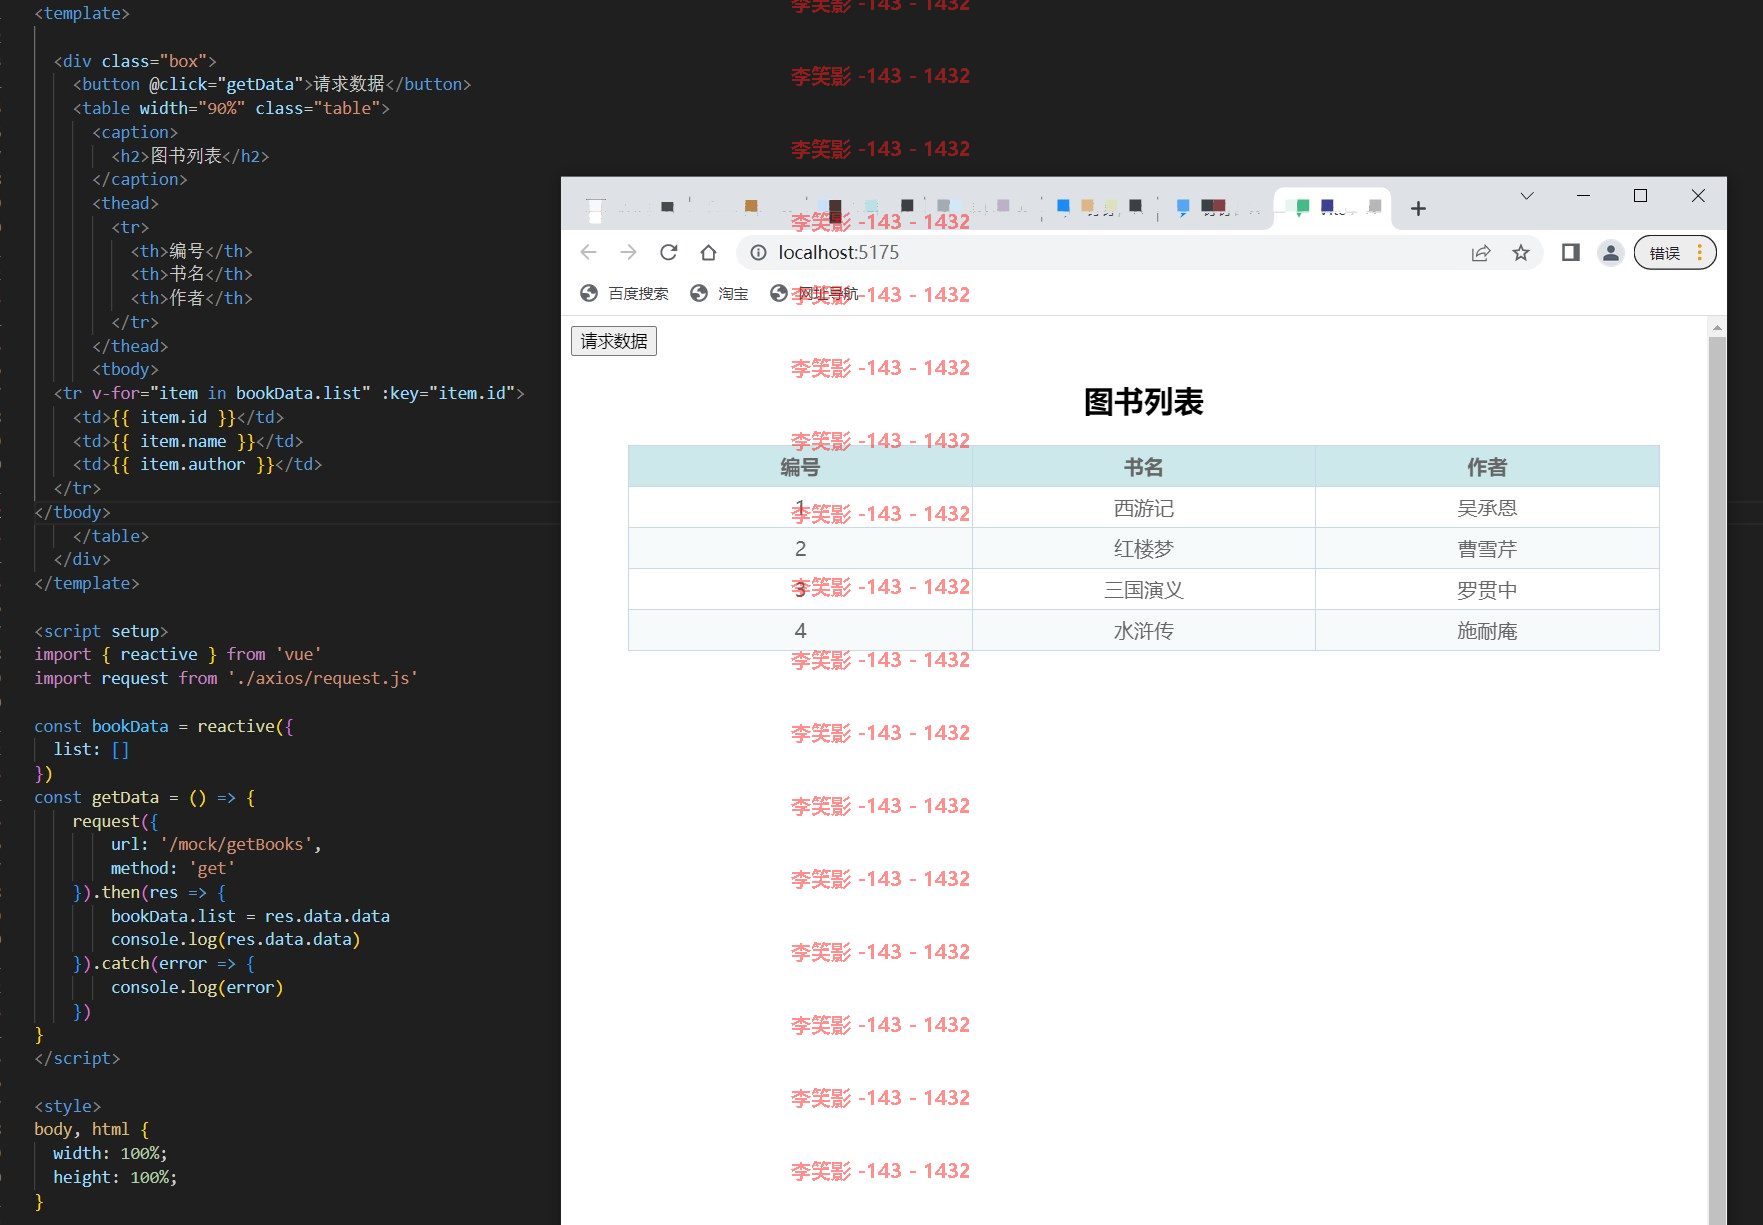Click the 施耐庵 author cell

tap(1487, 631)
